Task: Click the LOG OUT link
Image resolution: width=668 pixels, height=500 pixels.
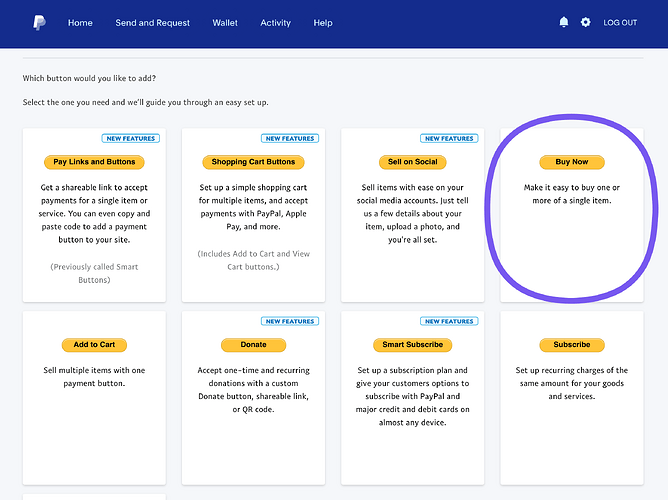Action: [x=620, y=23]
